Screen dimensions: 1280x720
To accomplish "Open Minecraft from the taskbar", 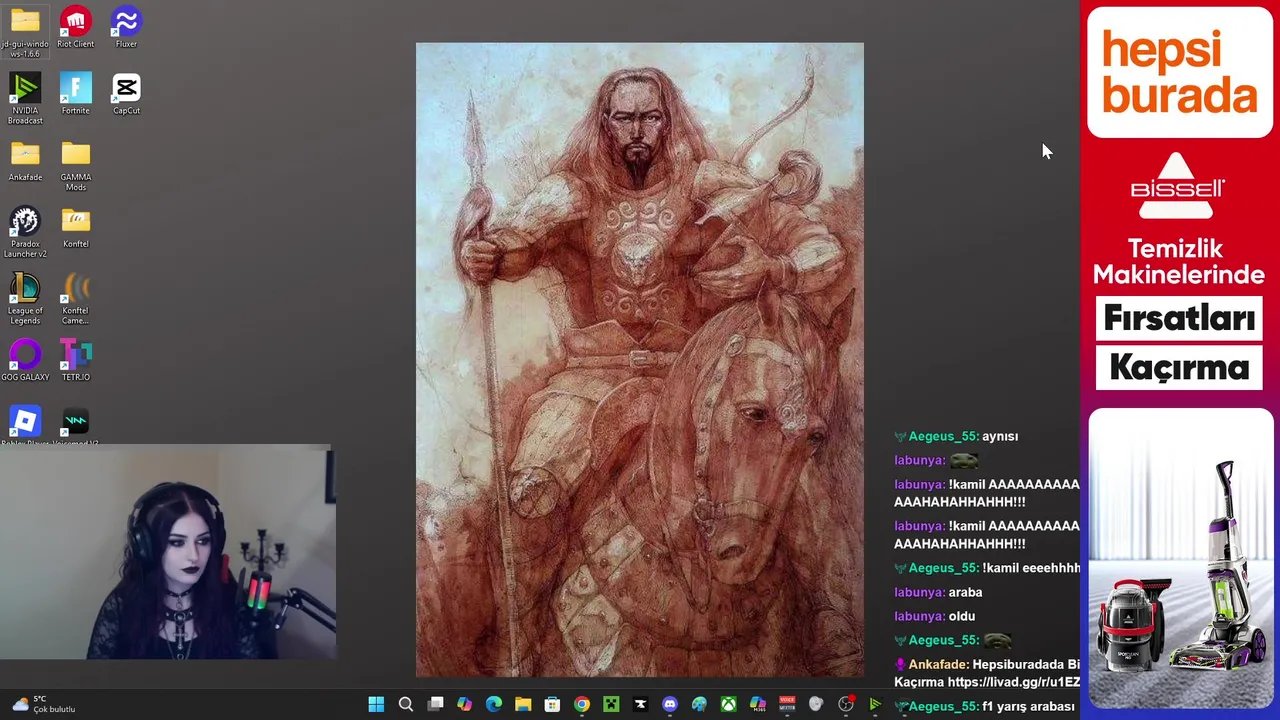I will (x=611, y=705).
